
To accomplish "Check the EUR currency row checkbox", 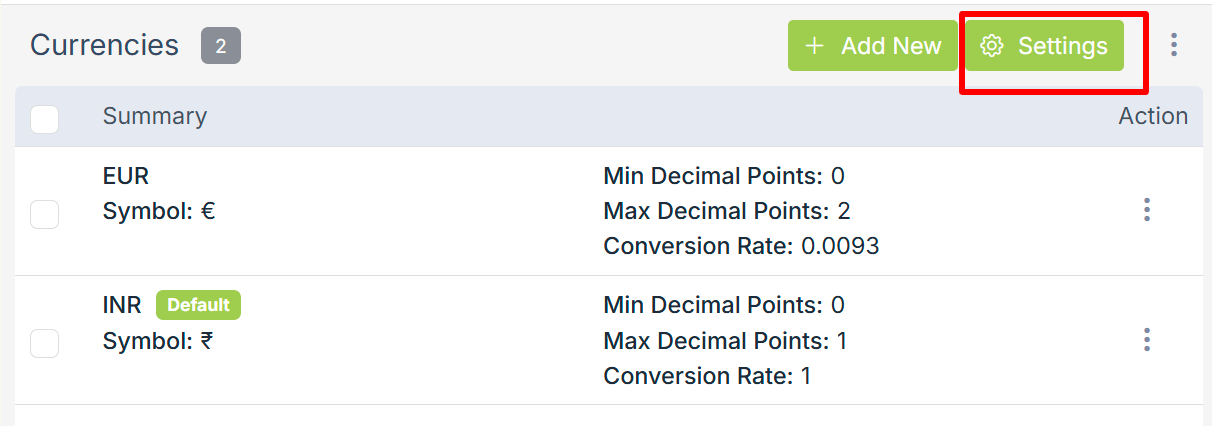I will pos(45,214).
